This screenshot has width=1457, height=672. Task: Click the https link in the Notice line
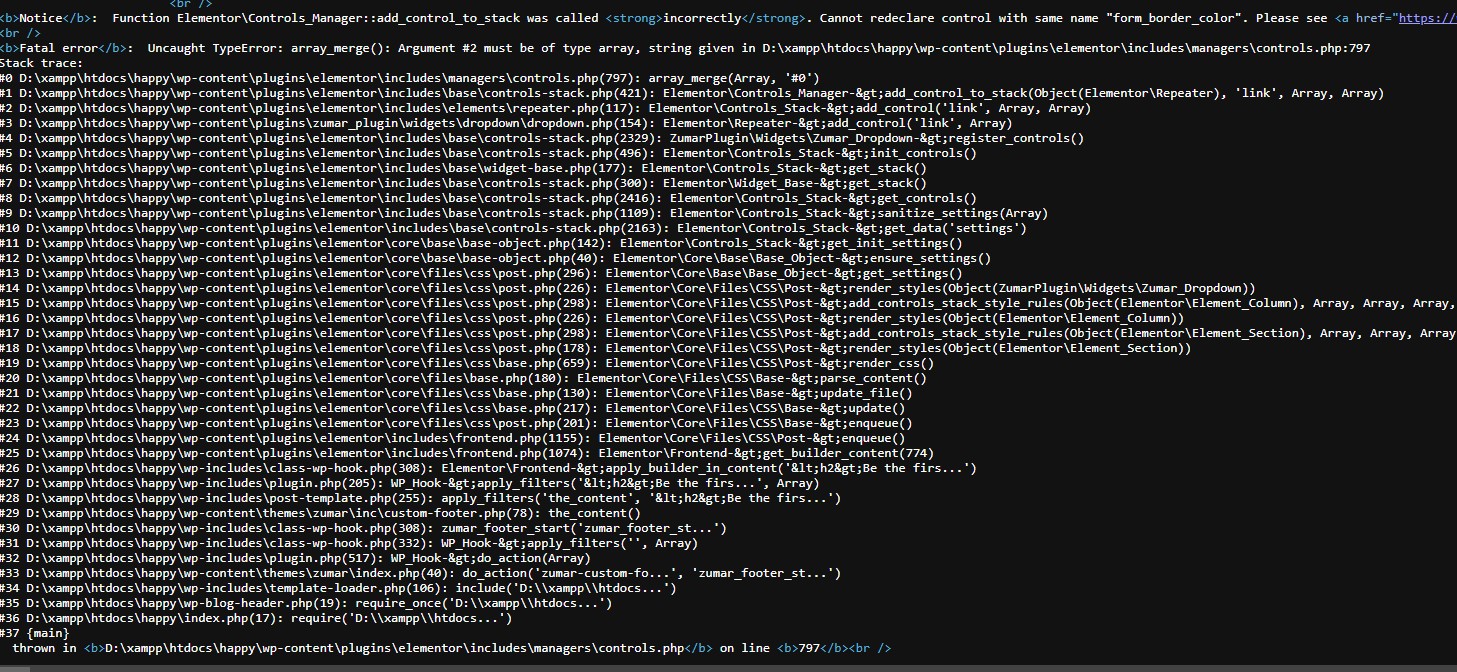pos(1428,18)
